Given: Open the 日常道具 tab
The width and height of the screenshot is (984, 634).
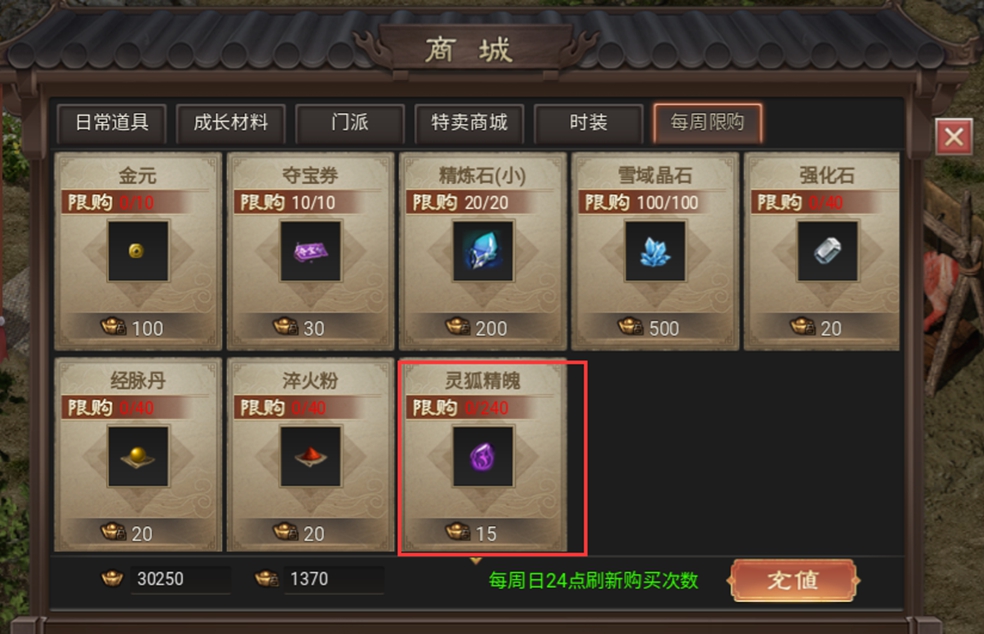Looking at the screenshot, I should point(112,122).
